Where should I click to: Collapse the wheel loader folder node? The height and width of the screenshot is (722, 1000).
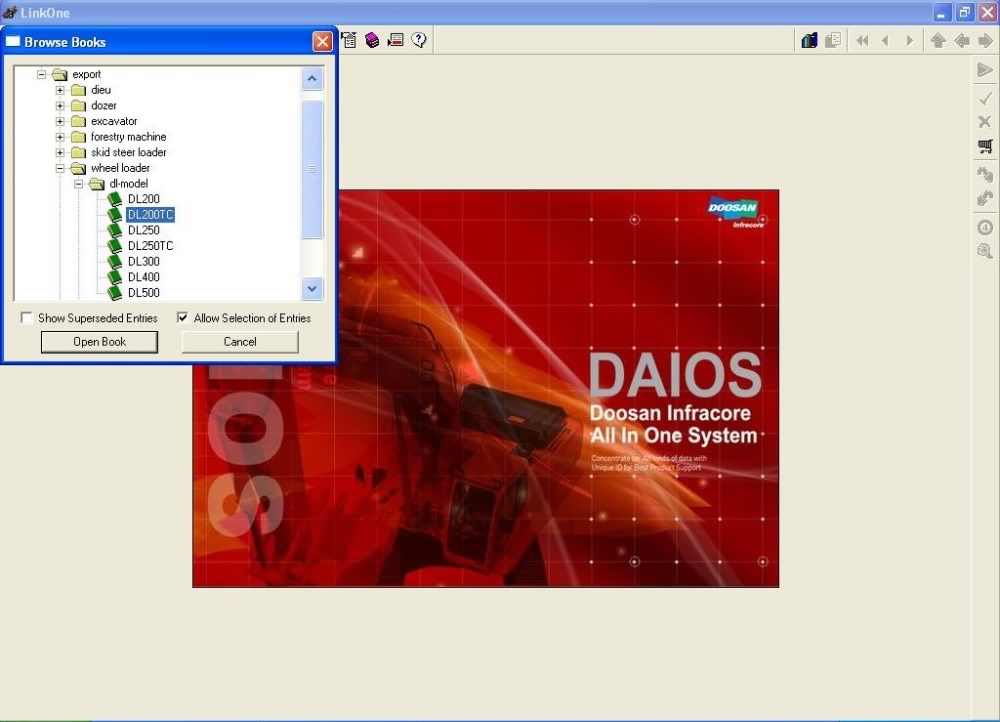(x=60, y=168)
